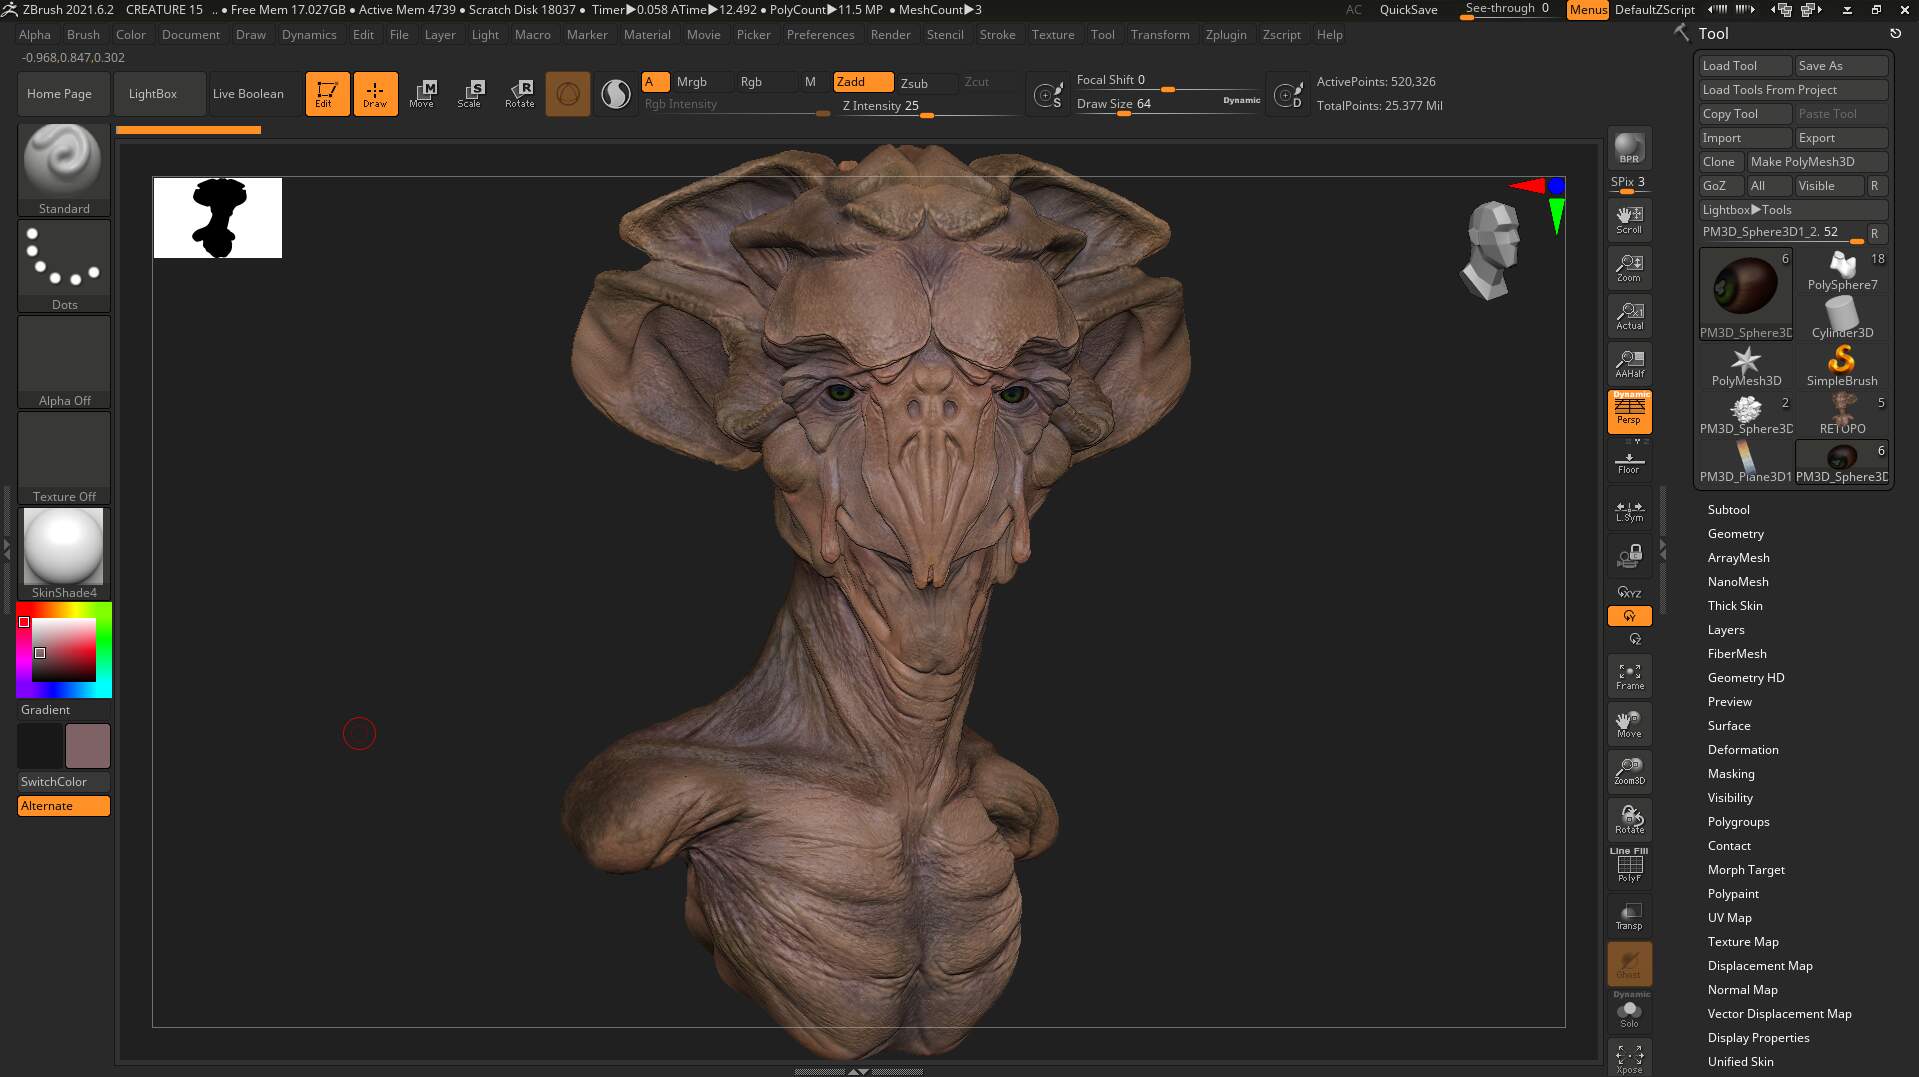
Task: Toggle Zadd sculpting mode
Action: pos(863,82)
